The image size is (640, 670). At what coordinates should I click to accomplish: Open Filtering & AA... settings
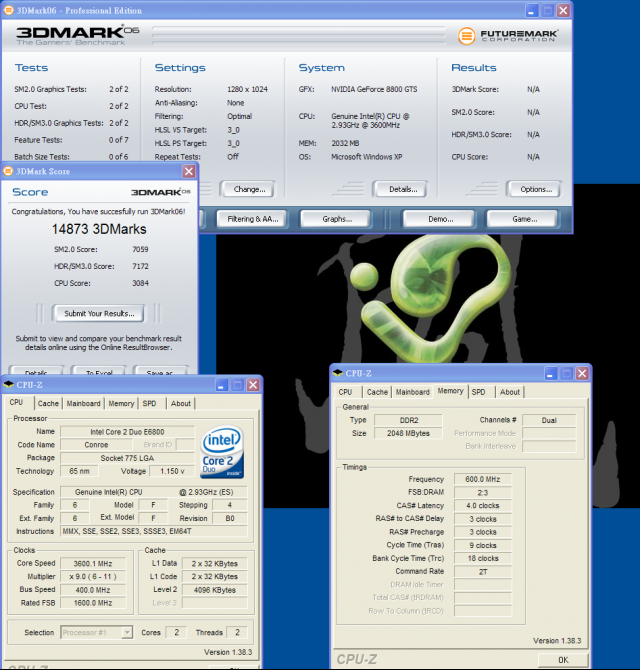(x=252, y=219)
